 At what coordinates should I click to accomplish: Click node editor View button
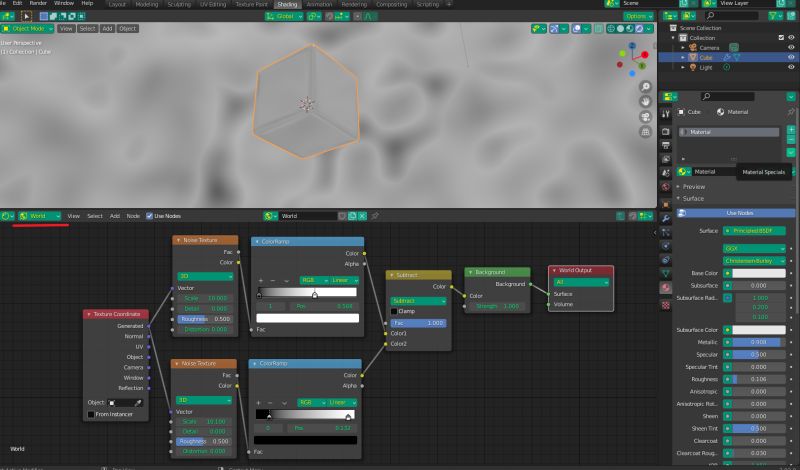click(x=74, y=216)
